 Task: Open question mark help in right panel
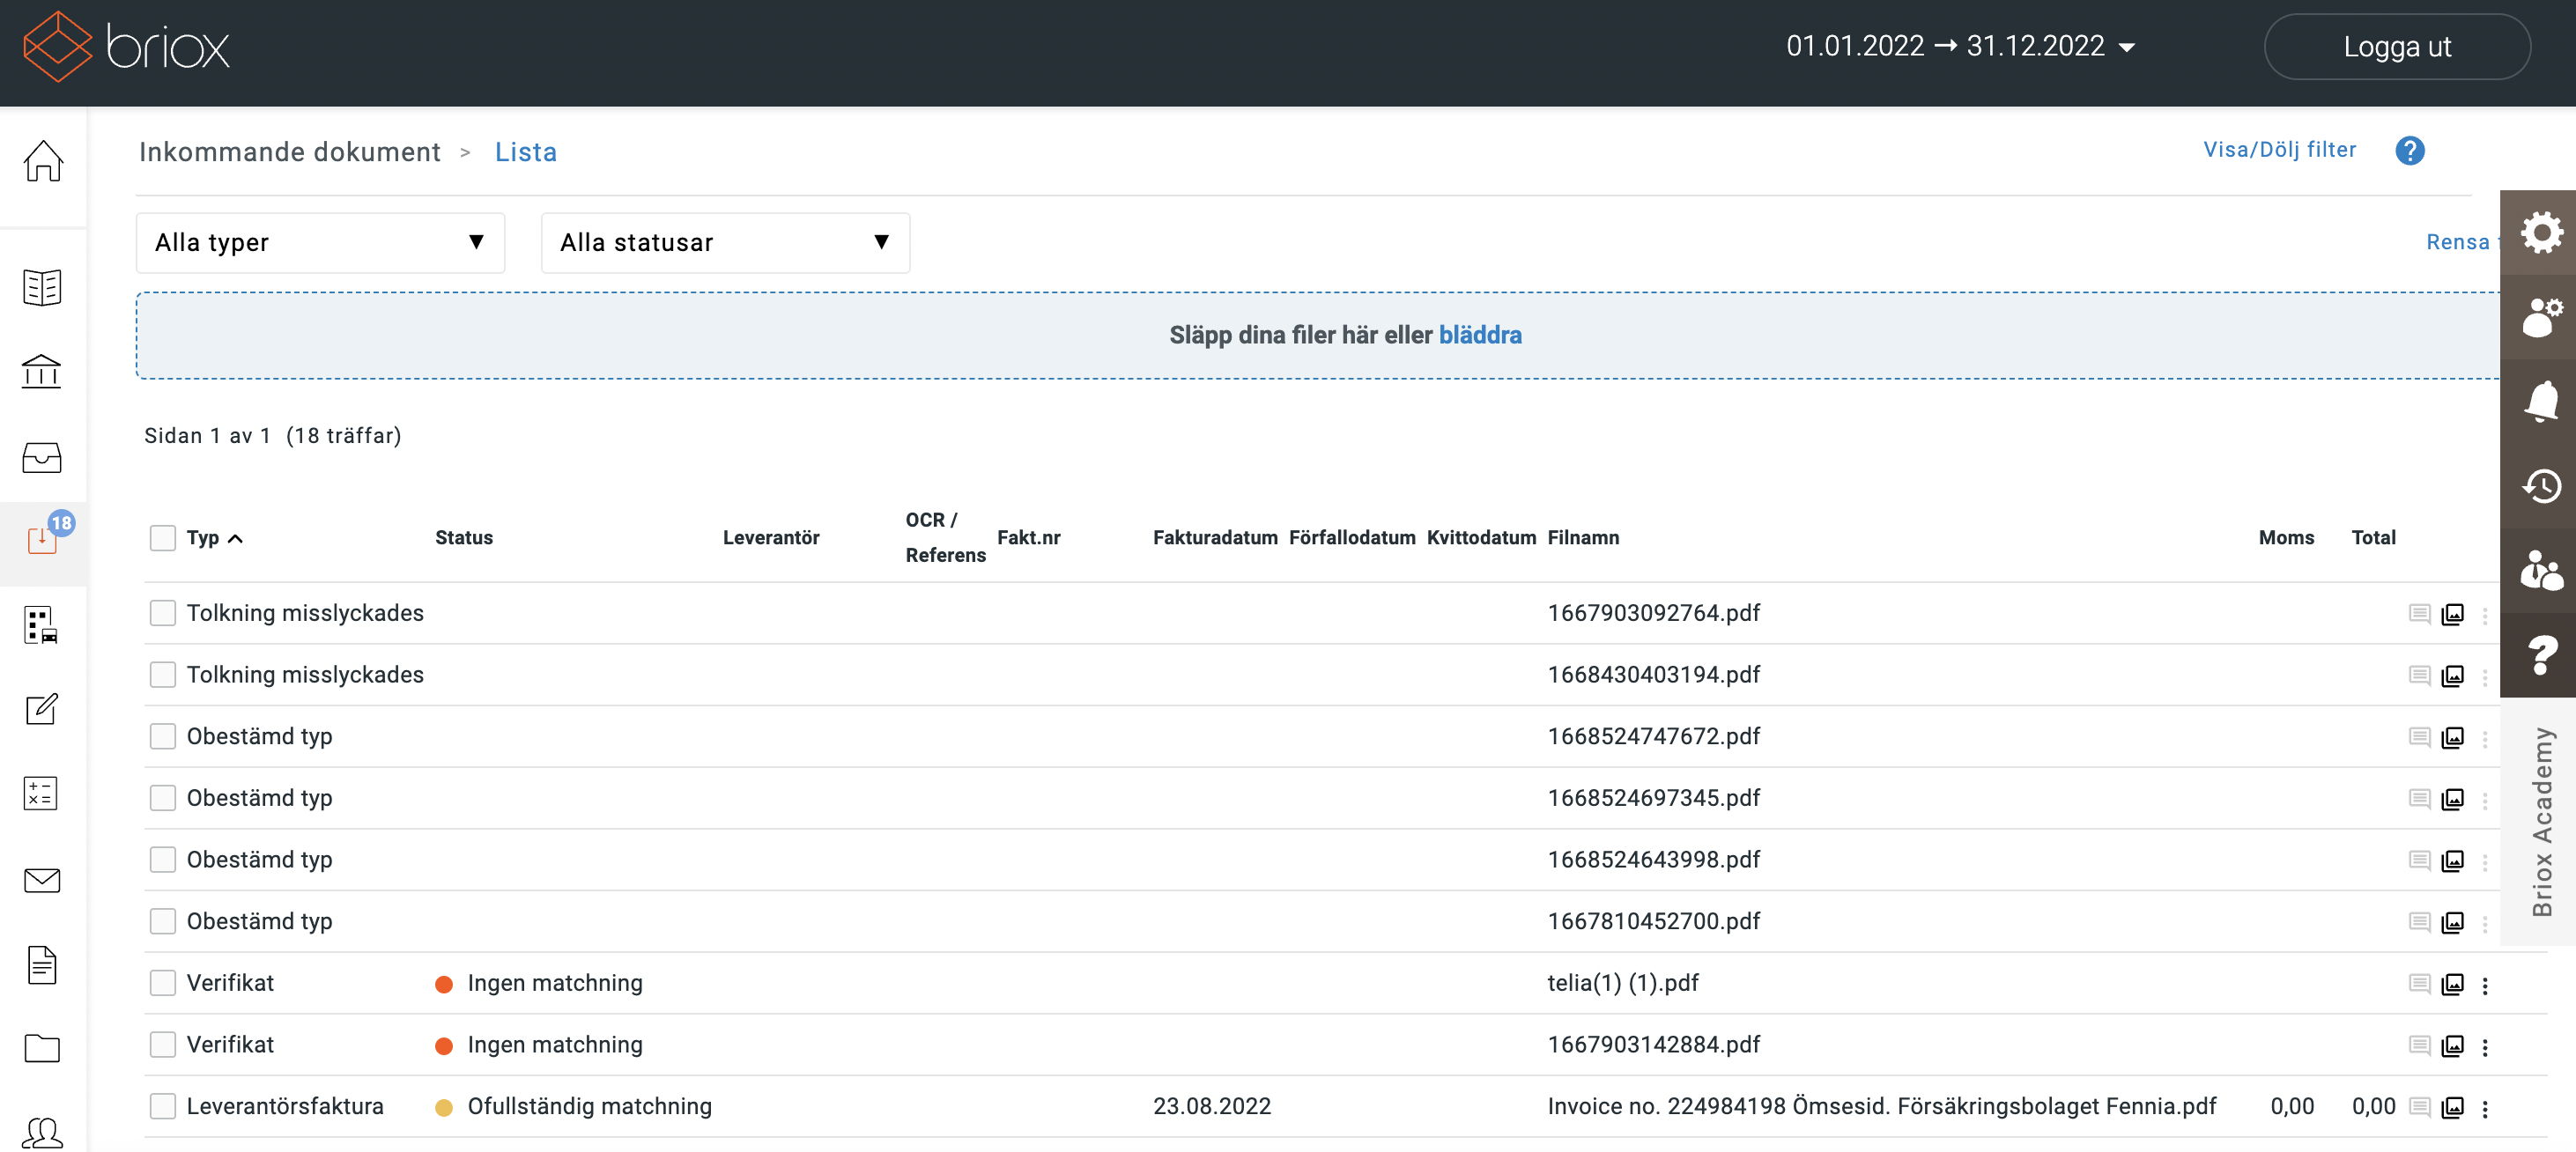pos(2541,655)
